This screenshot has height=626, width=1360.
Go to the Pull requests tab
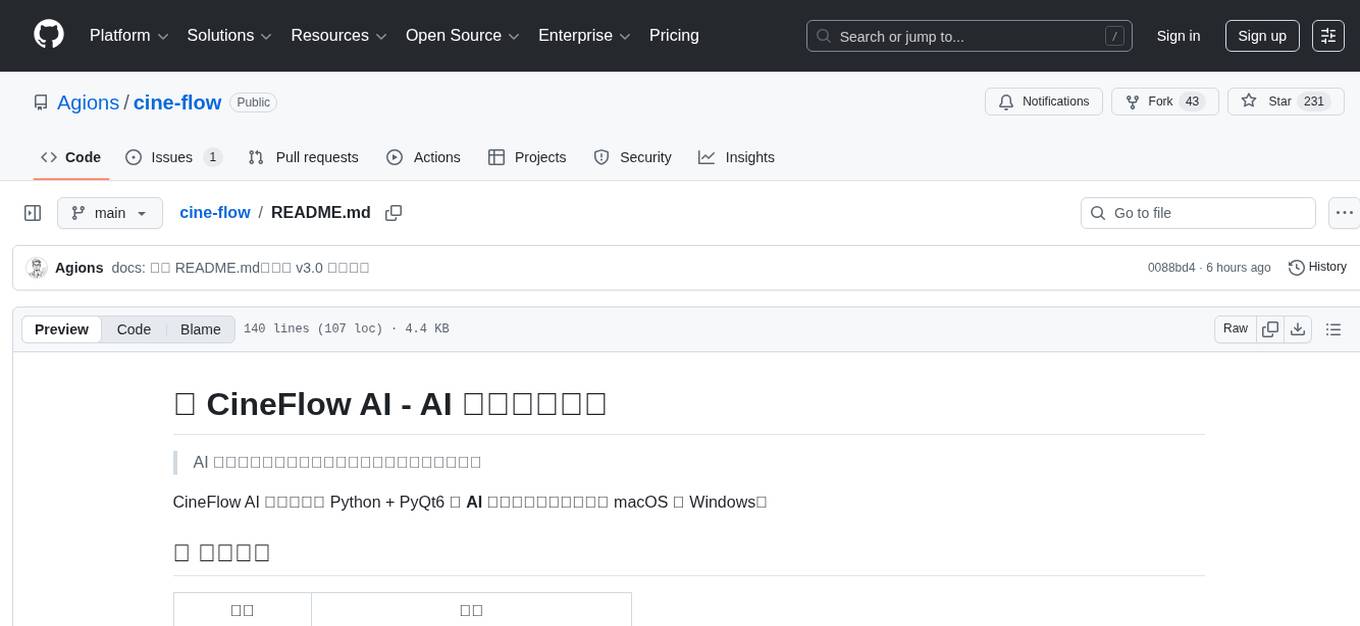point(303,157)
